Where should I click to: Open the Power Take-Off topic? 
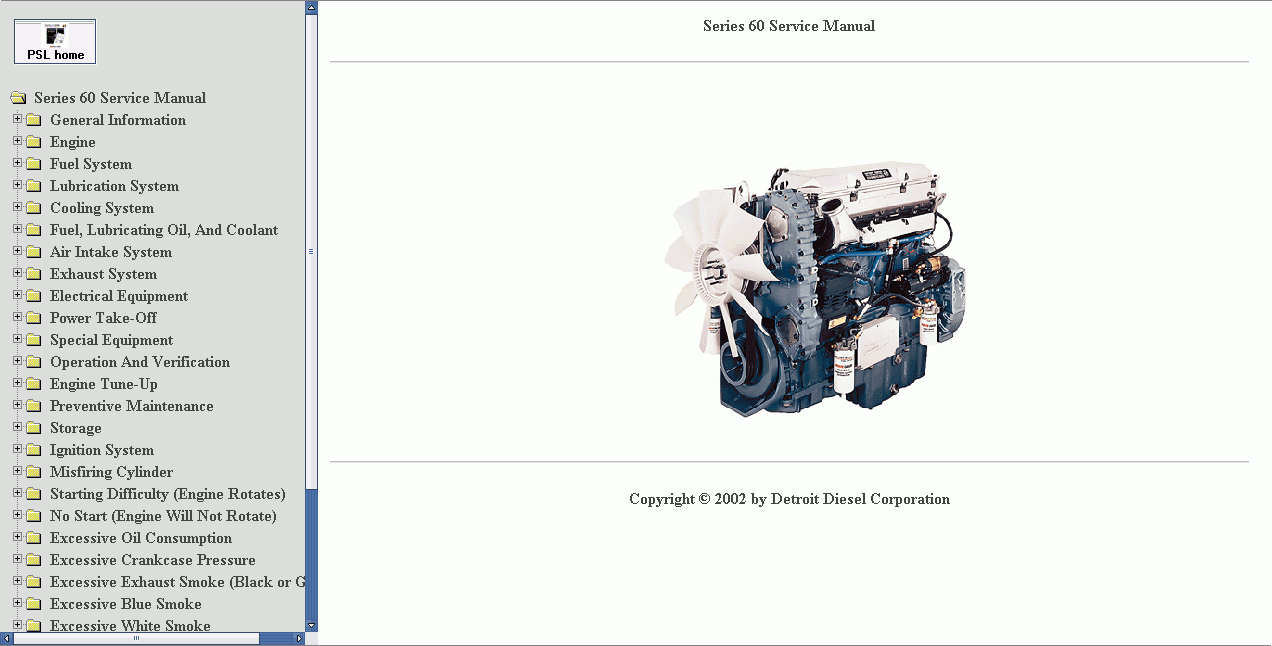[x=103, y=317]
